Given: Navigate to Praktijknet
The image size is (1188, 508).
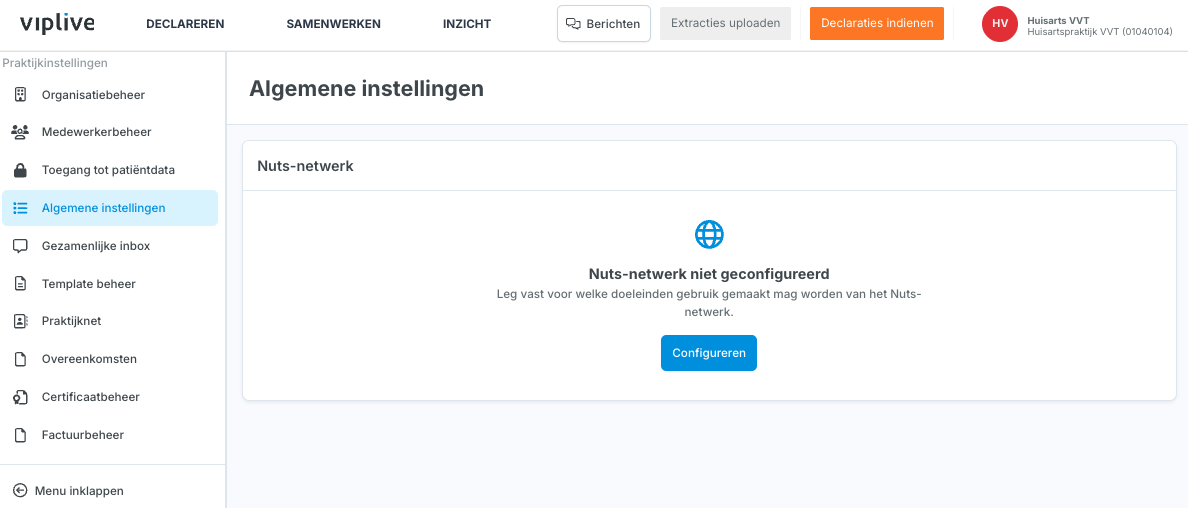Looking at the screenshot, I should (110, 321).
